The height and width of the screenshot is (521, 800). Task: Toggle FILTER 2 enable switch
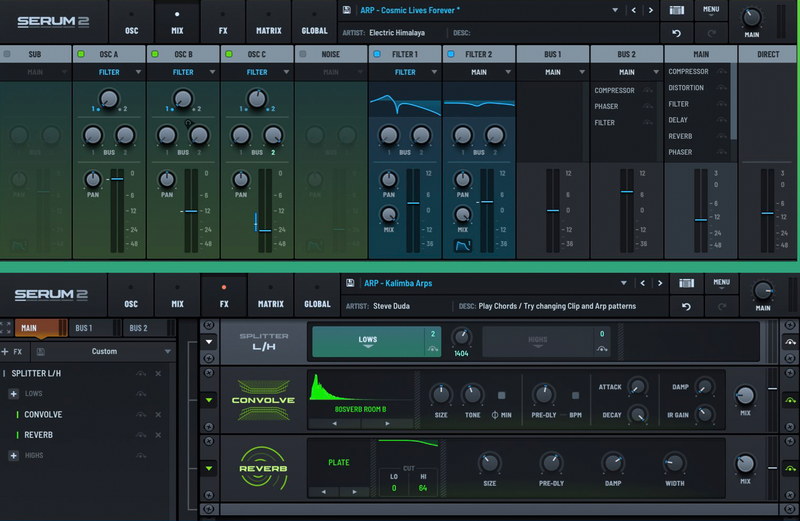tap(451, 54)
